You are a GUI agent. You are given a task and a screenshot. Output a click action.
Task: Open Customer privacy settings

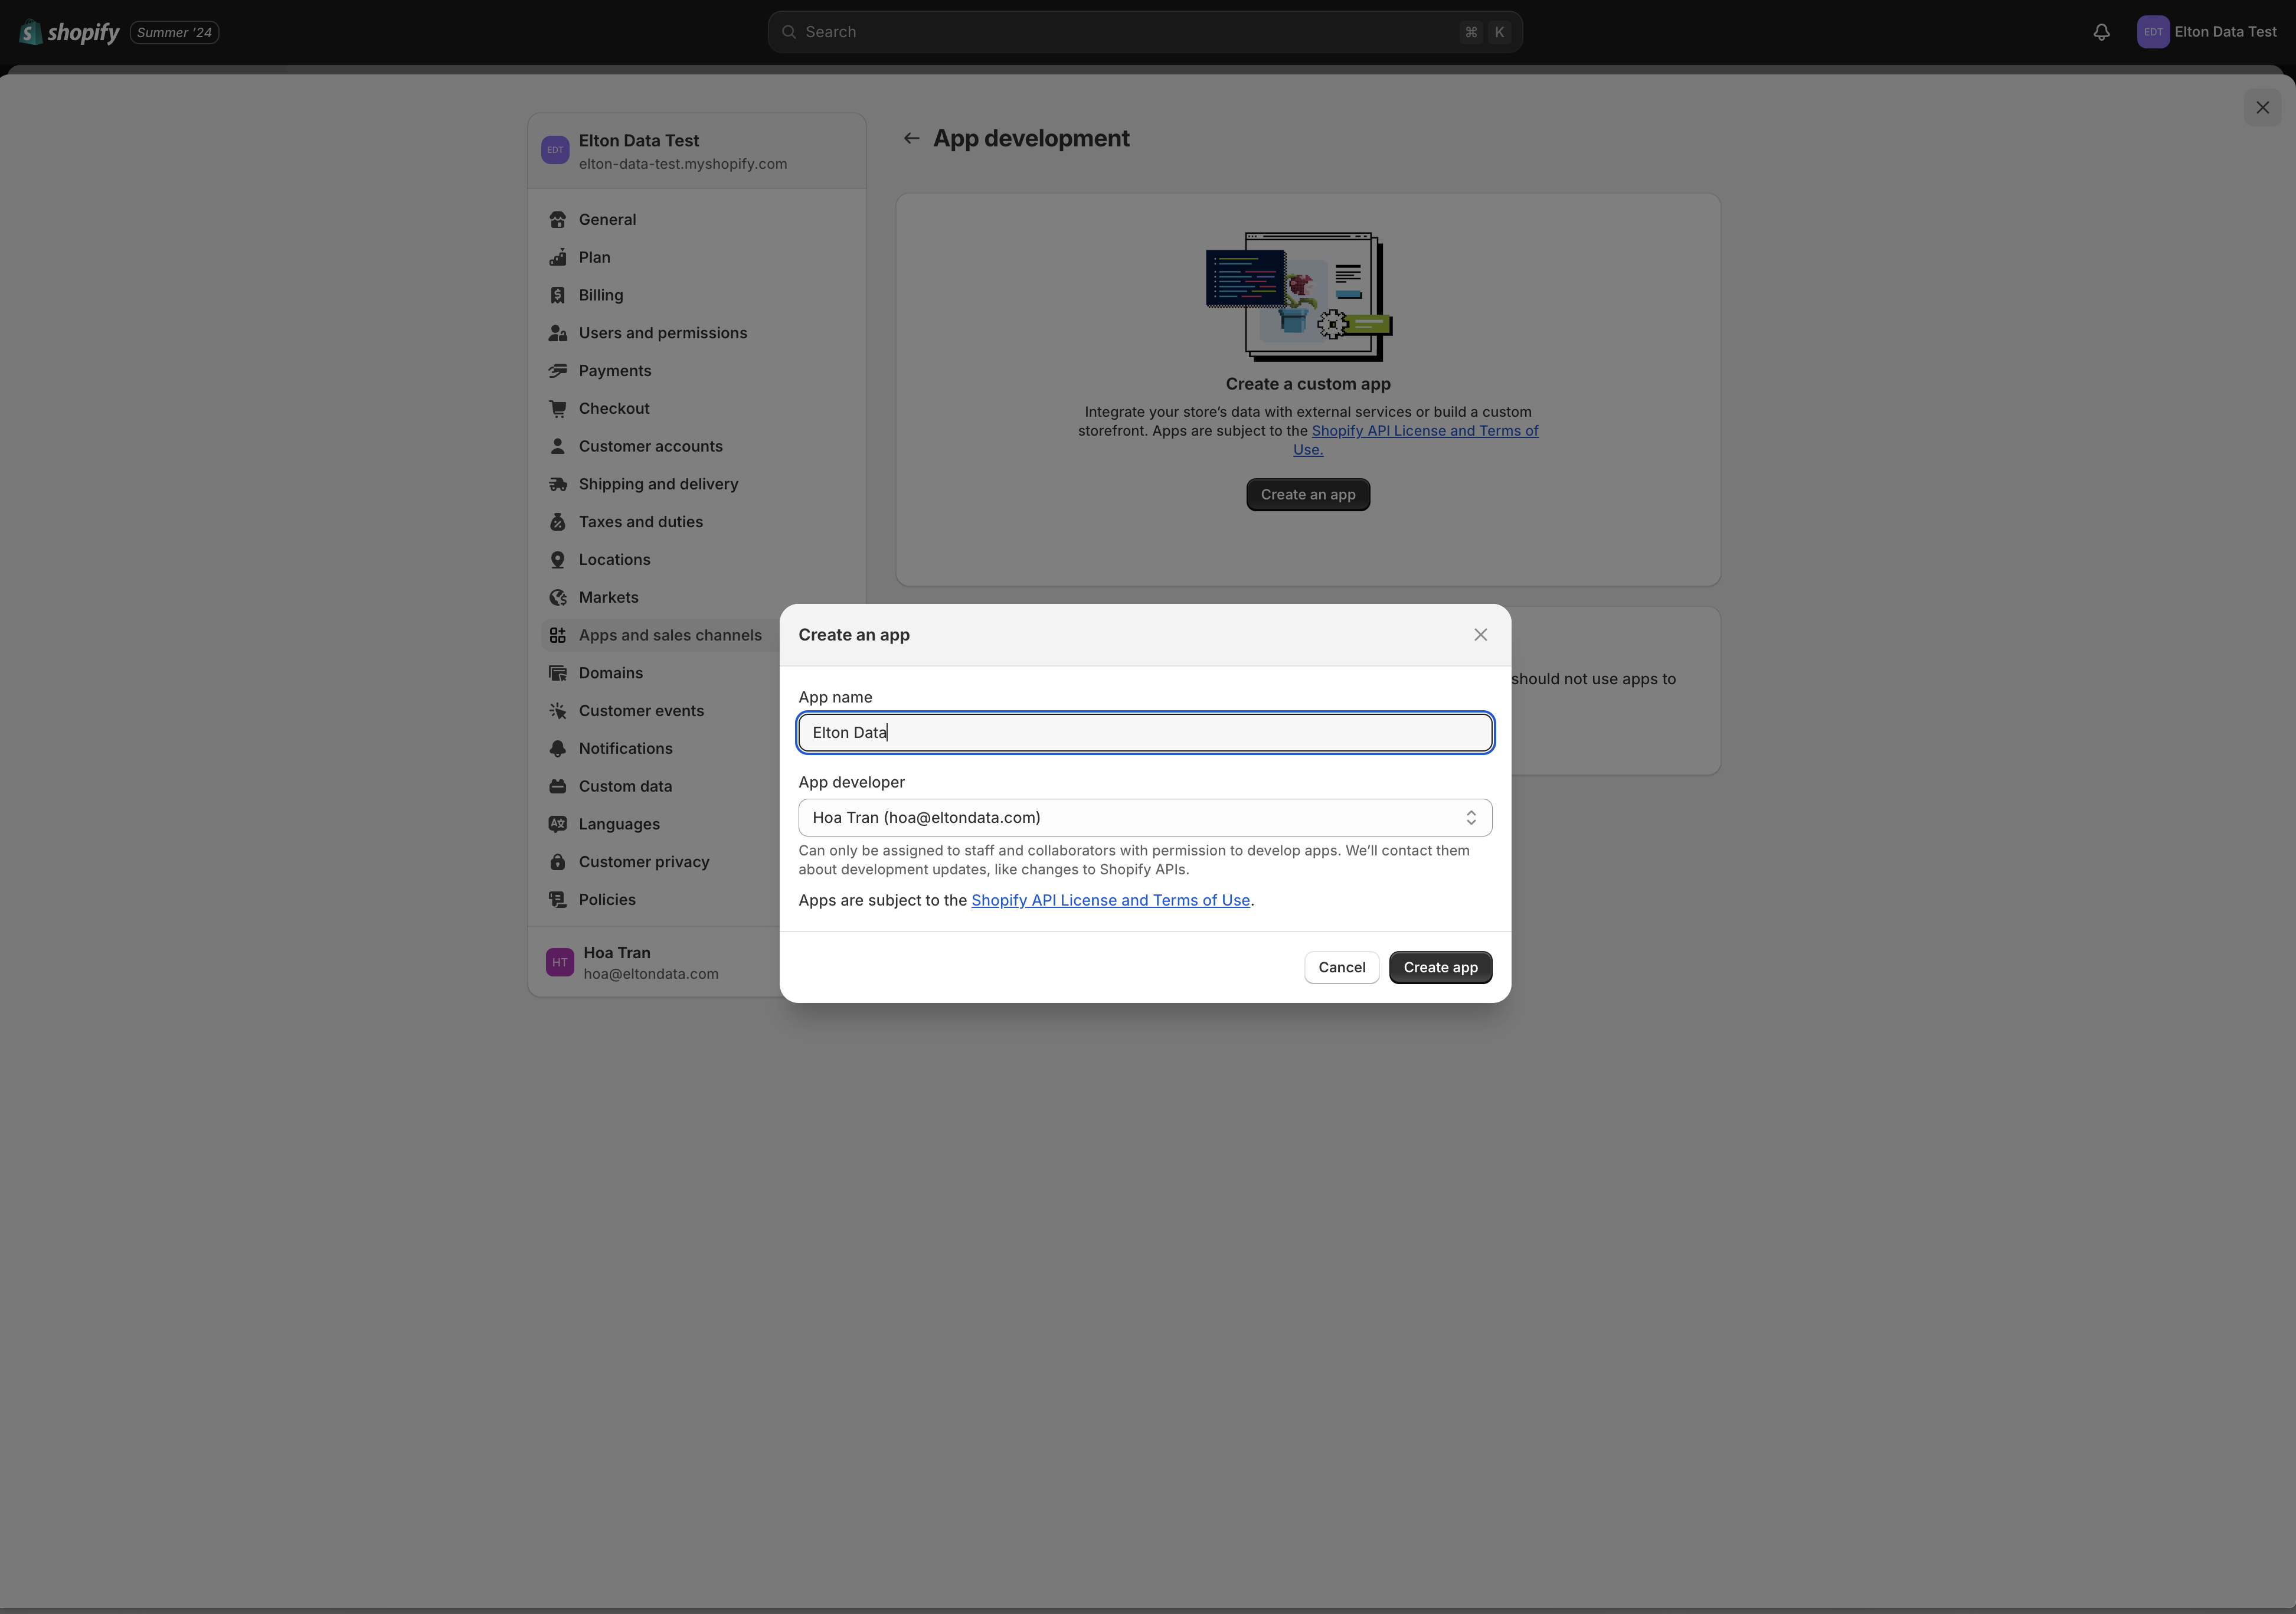(644, 861)
